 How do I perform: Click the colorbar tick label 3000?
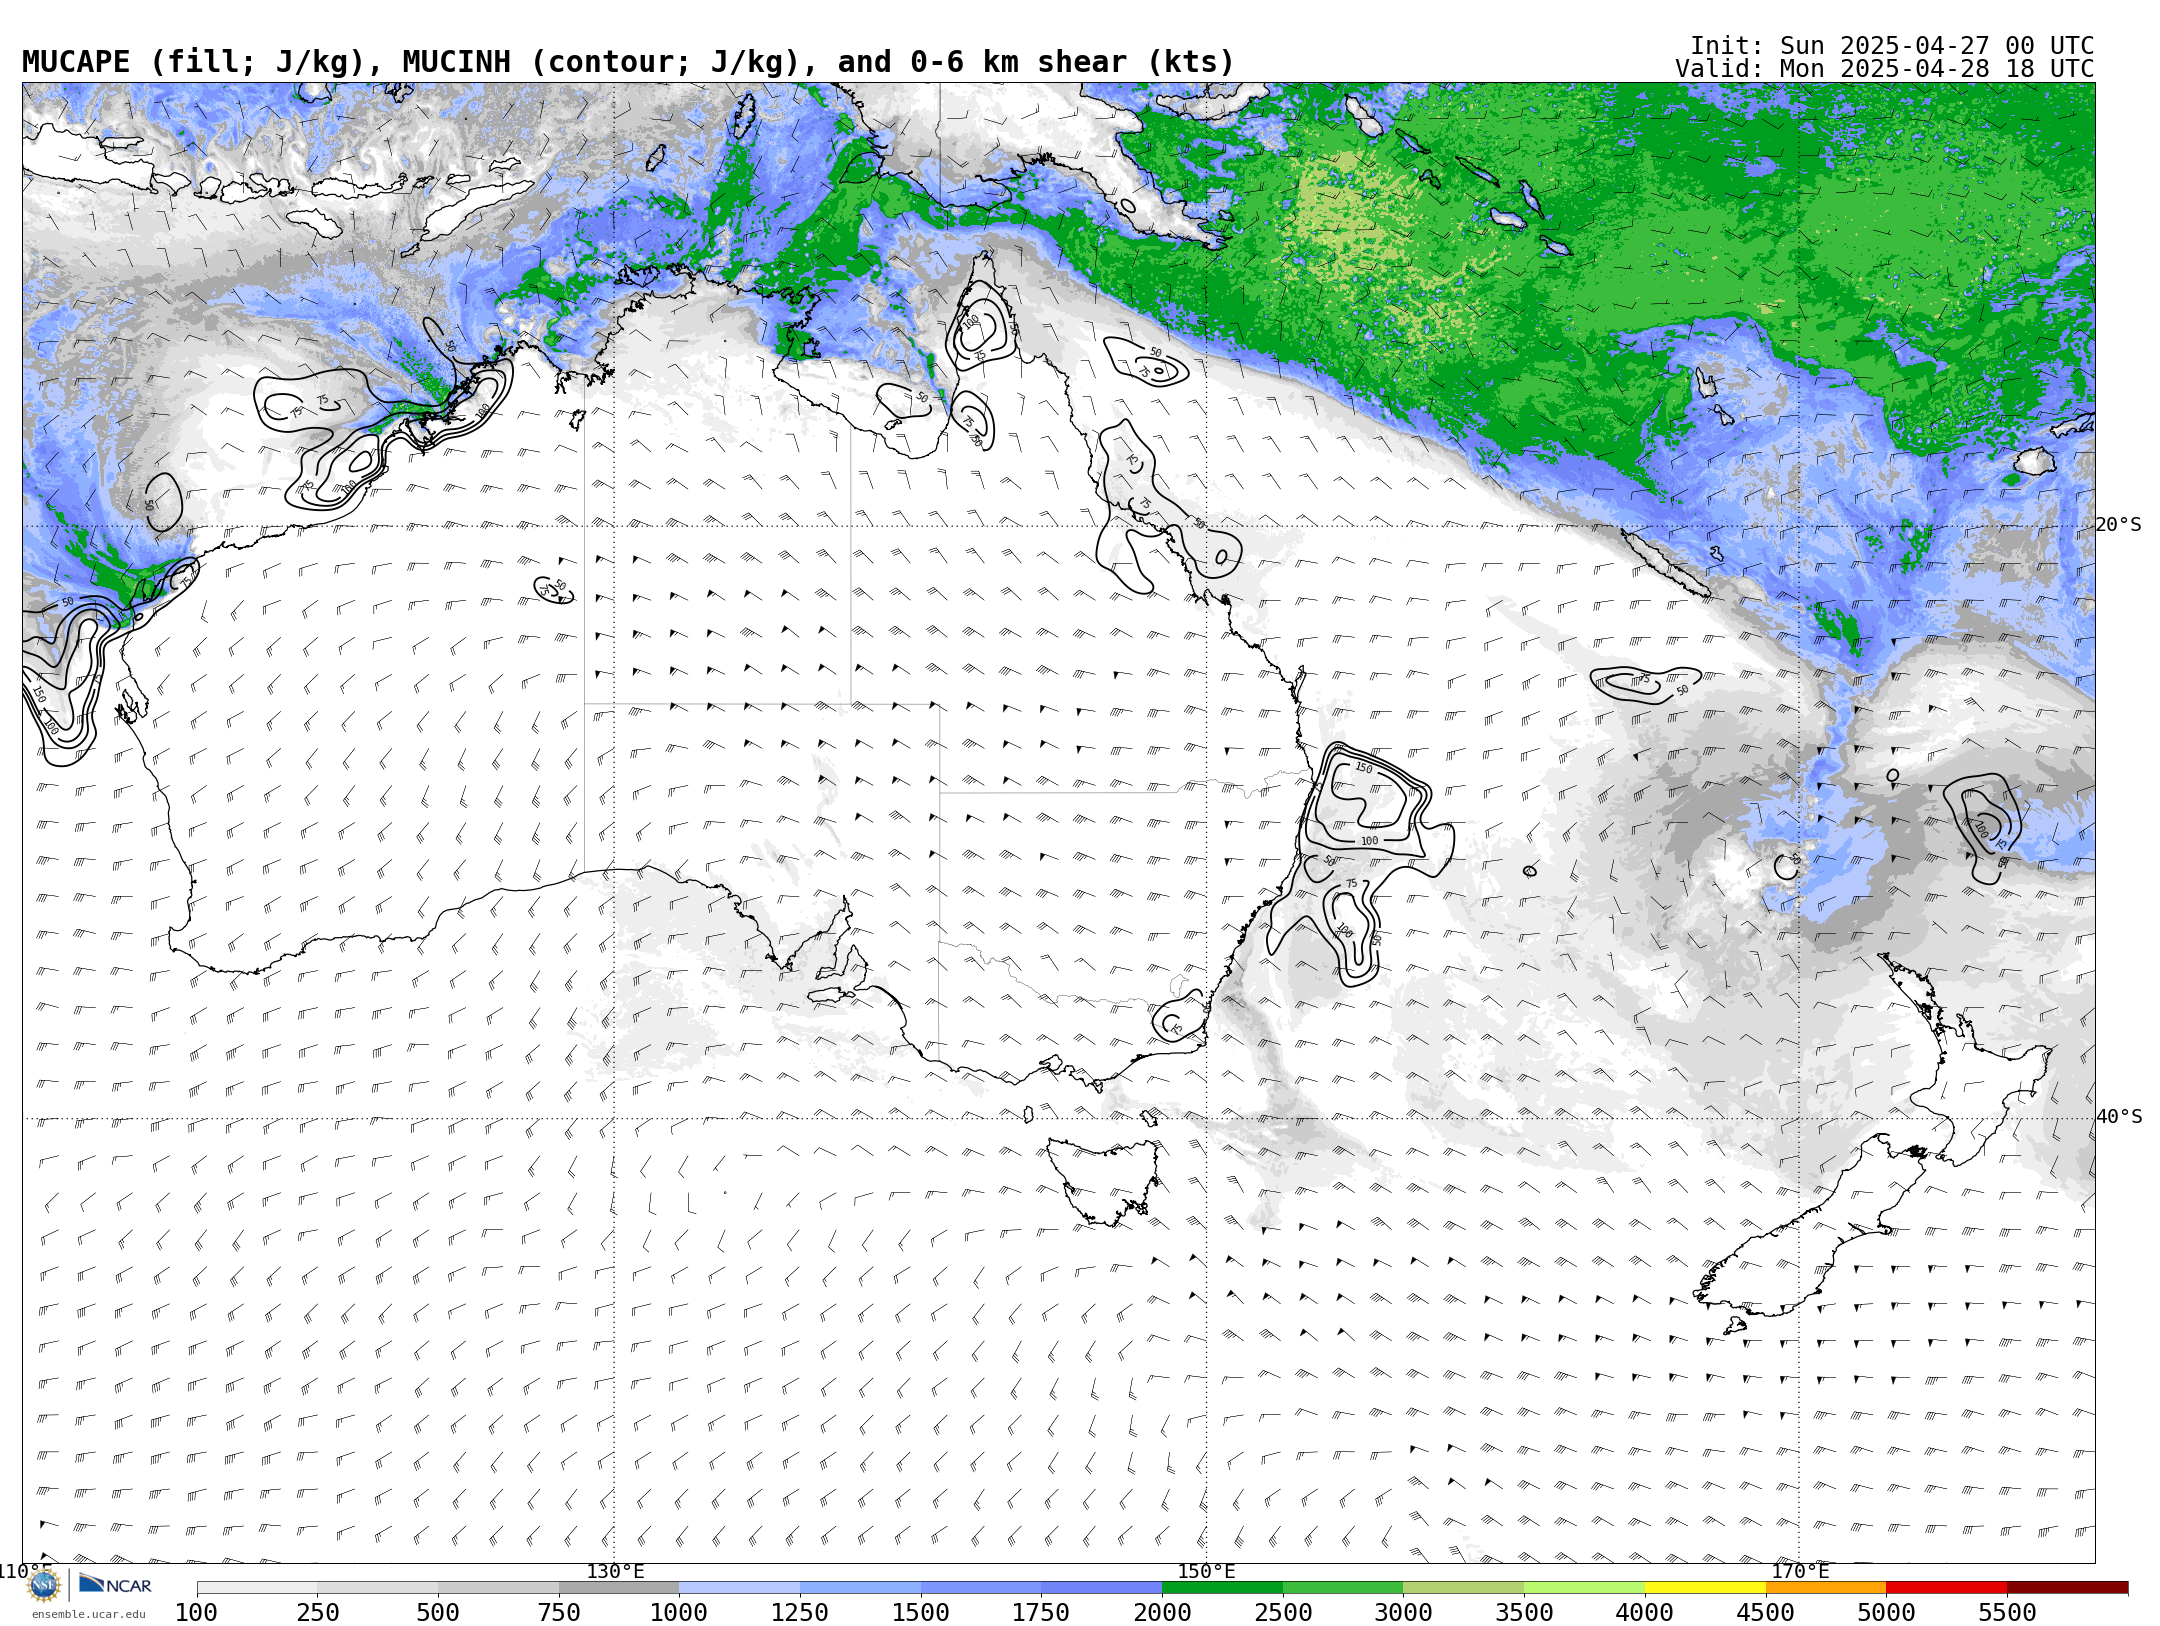pos(1403,1613)
